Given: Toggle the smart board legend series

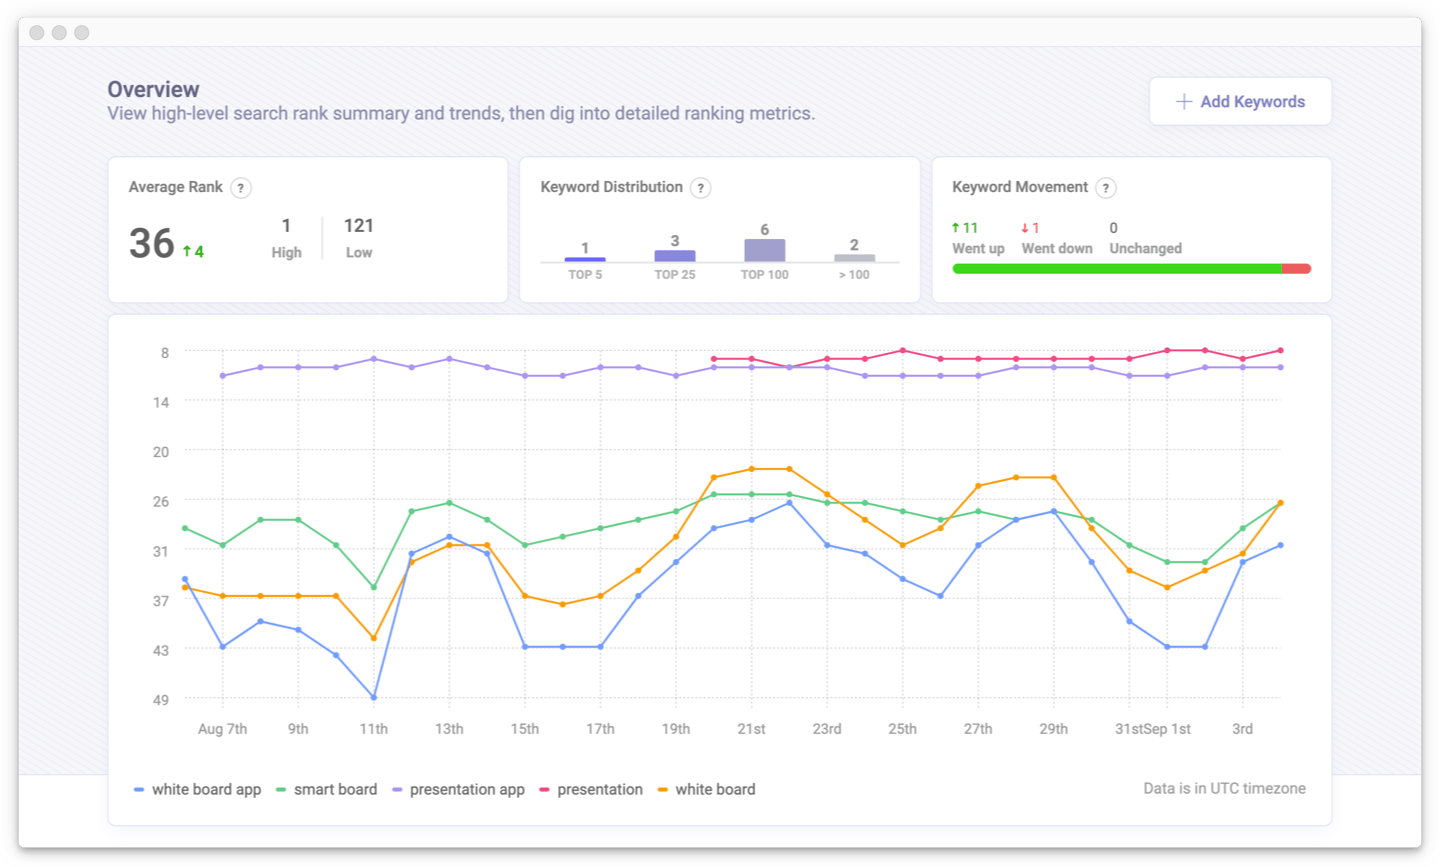Looking at the screenshot, I should click(x=326, y=789).
